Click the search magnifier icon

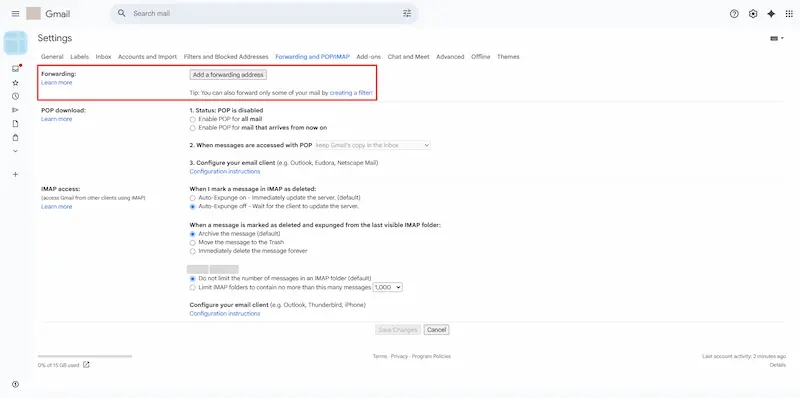(x=121, y=13)
